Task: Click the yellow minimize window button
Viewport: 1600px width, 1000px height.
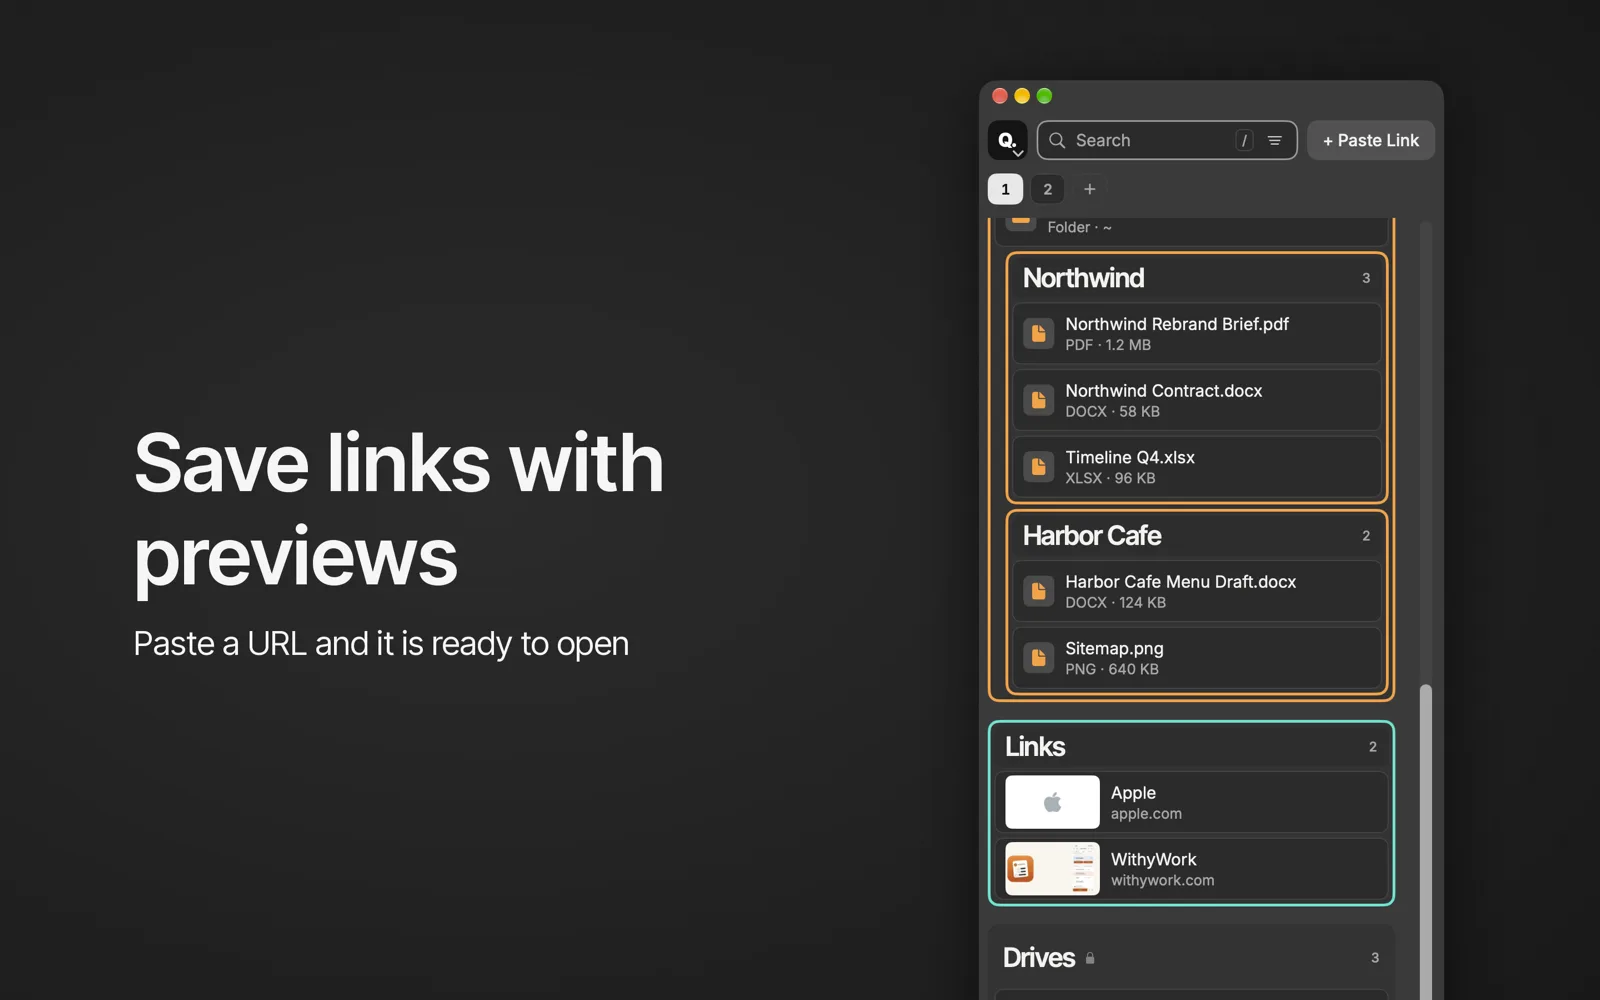Action: (x=1022, y=96)
